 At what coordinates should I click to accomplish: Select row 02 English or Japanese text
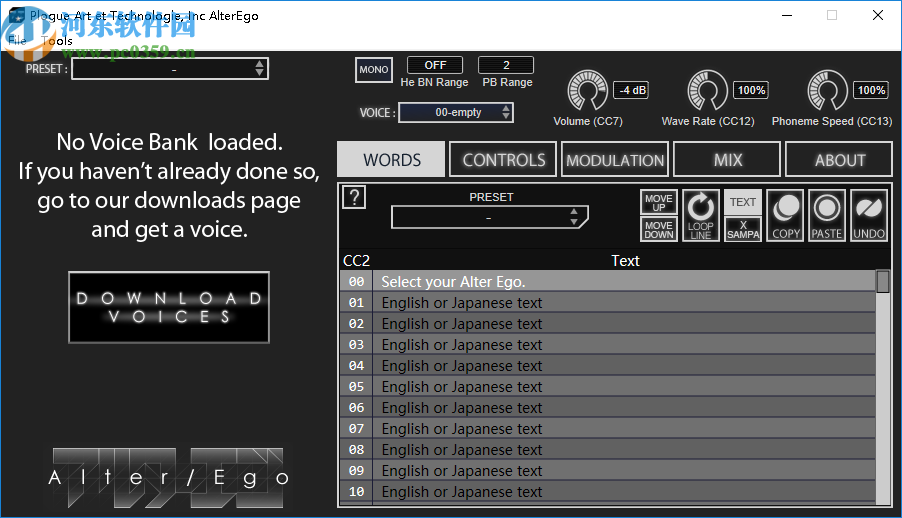607,323
